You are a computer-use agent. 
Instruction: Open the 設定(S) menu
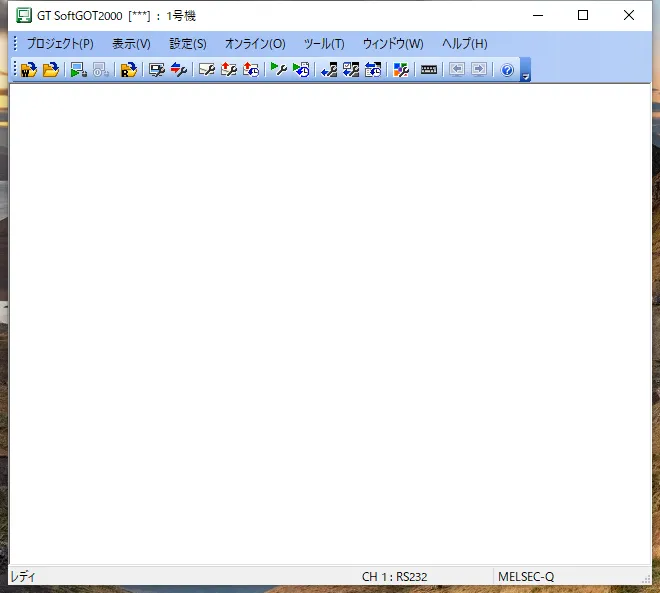(x=188, y=44)
